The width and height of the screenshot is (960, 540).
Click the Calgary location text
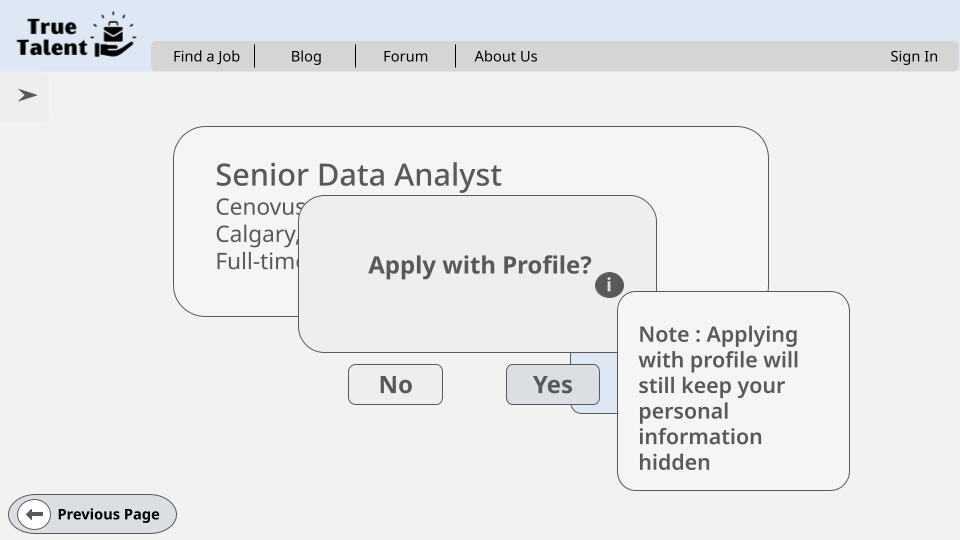tap(256, 234)
